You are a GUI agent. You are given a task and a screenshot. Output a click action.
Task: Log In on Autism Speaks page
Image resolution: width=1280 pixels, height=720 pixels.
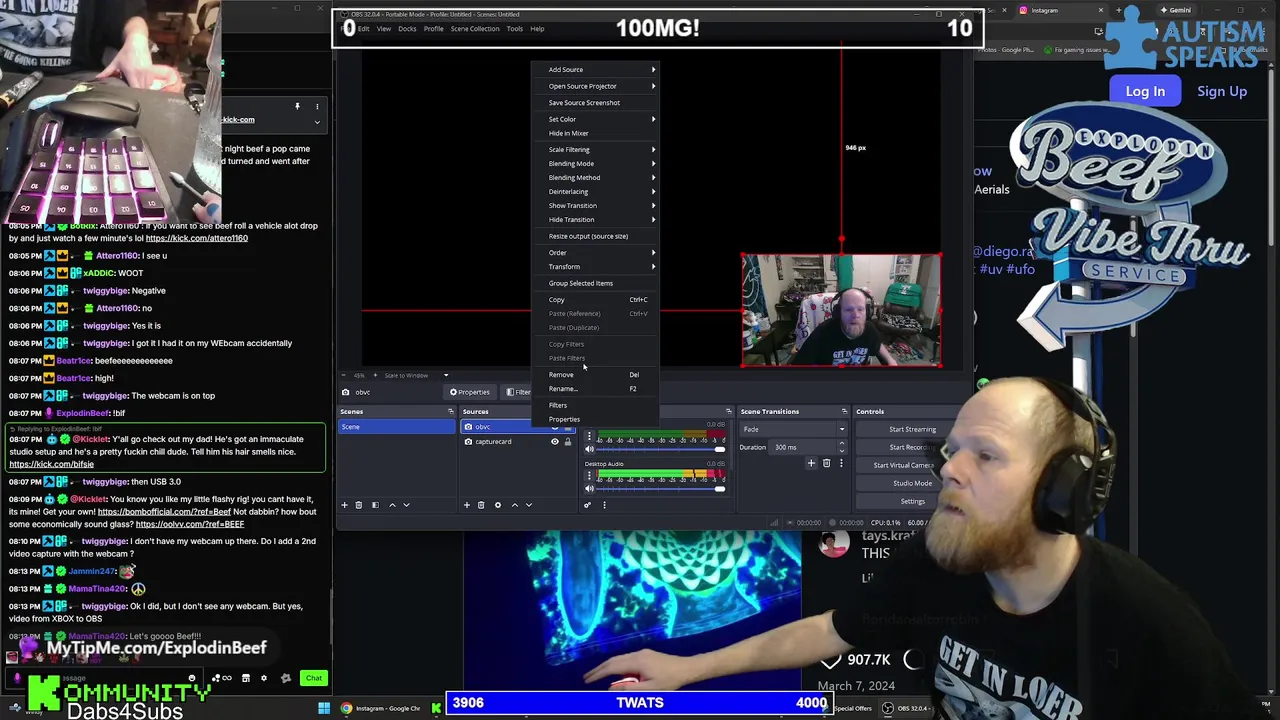[1145, 91]
